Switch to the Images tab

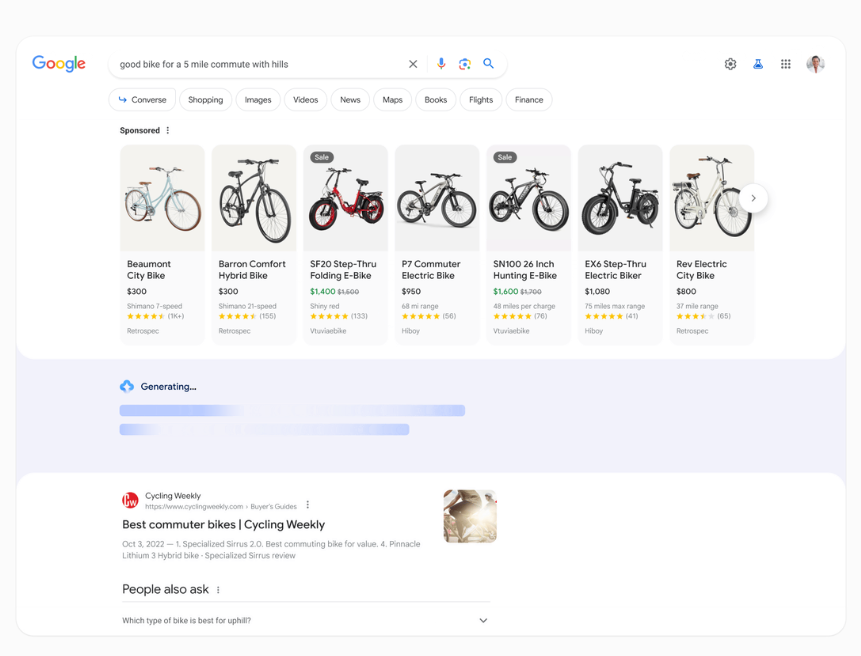tap(258, 100)
